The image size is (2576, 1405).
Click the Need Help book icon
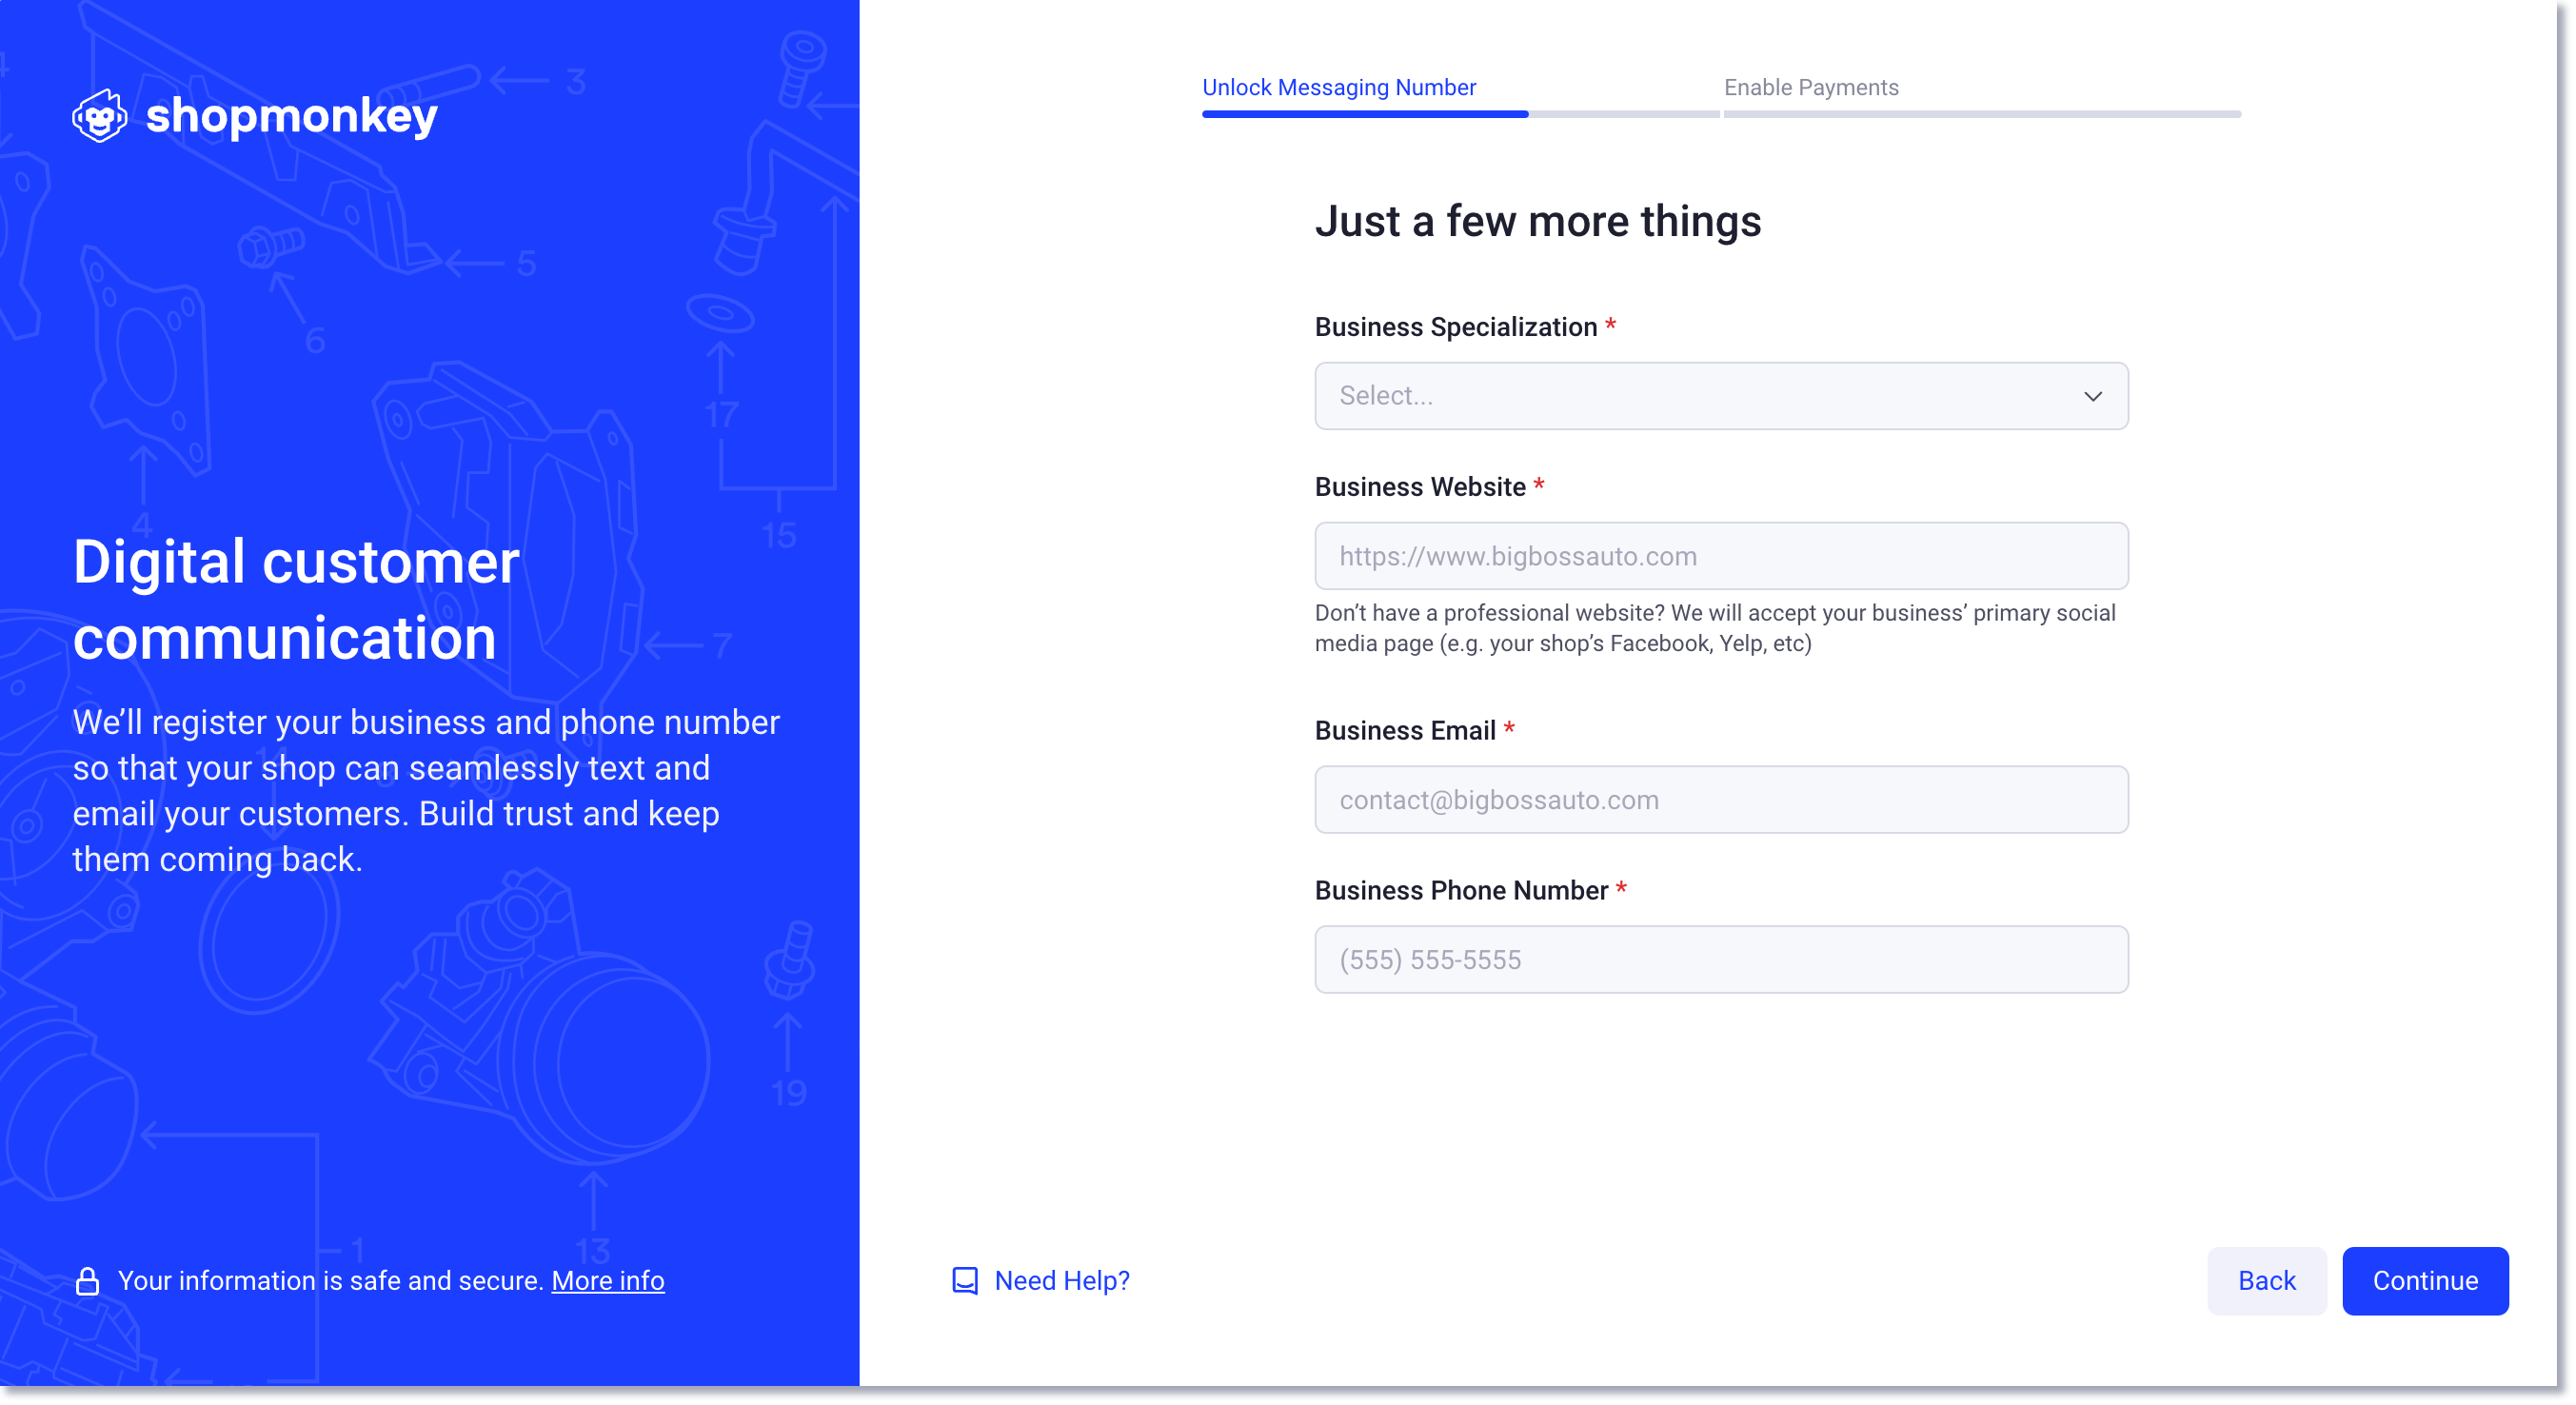point(965,1281)
